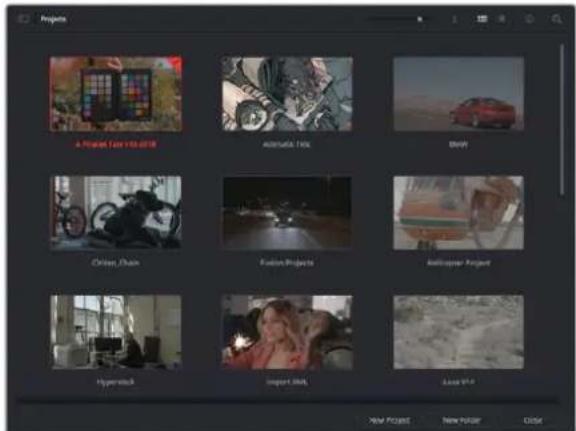576x431 pixels.
Task: Close the Project Manager with Close button
Action: pyautogui.click(x=533, y=420)
